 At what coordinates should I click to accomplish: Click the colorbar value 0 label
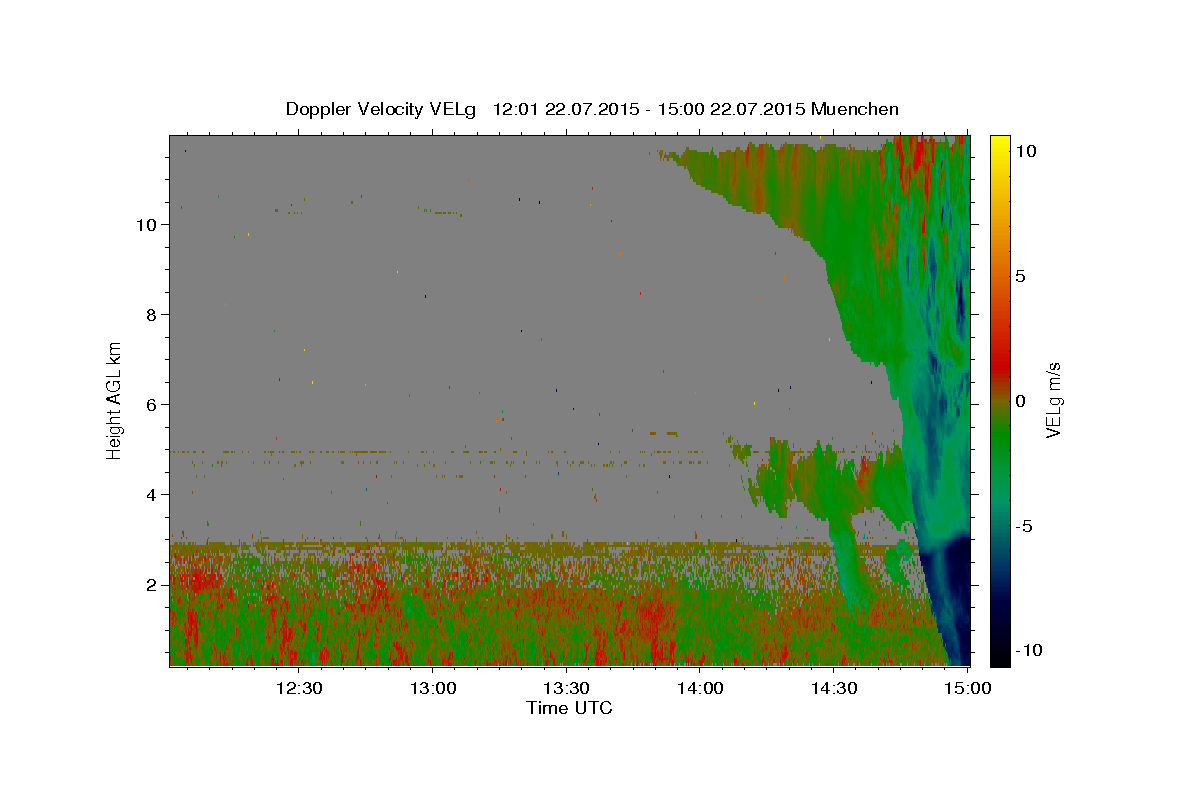[x=1020, y=401]
